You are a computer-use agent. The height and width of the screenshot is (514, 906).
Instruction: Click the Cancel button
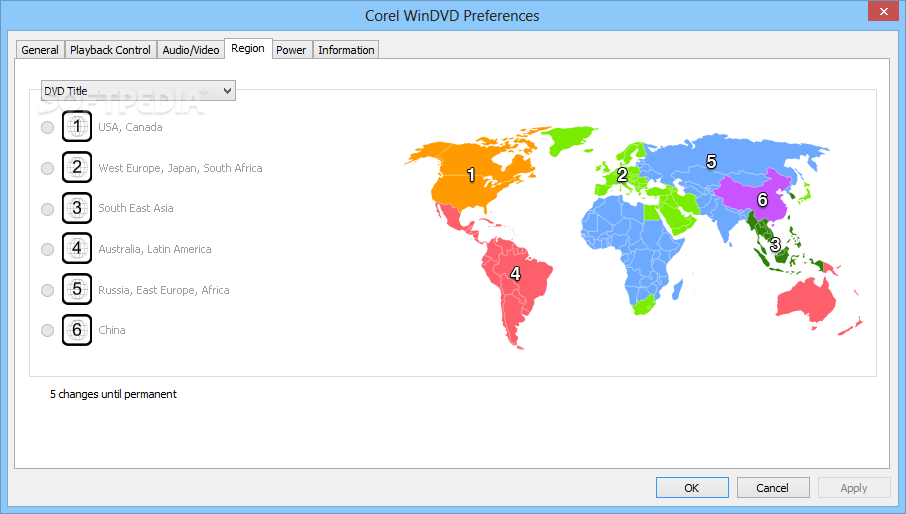pyautogui.click(x=773, y=488)
